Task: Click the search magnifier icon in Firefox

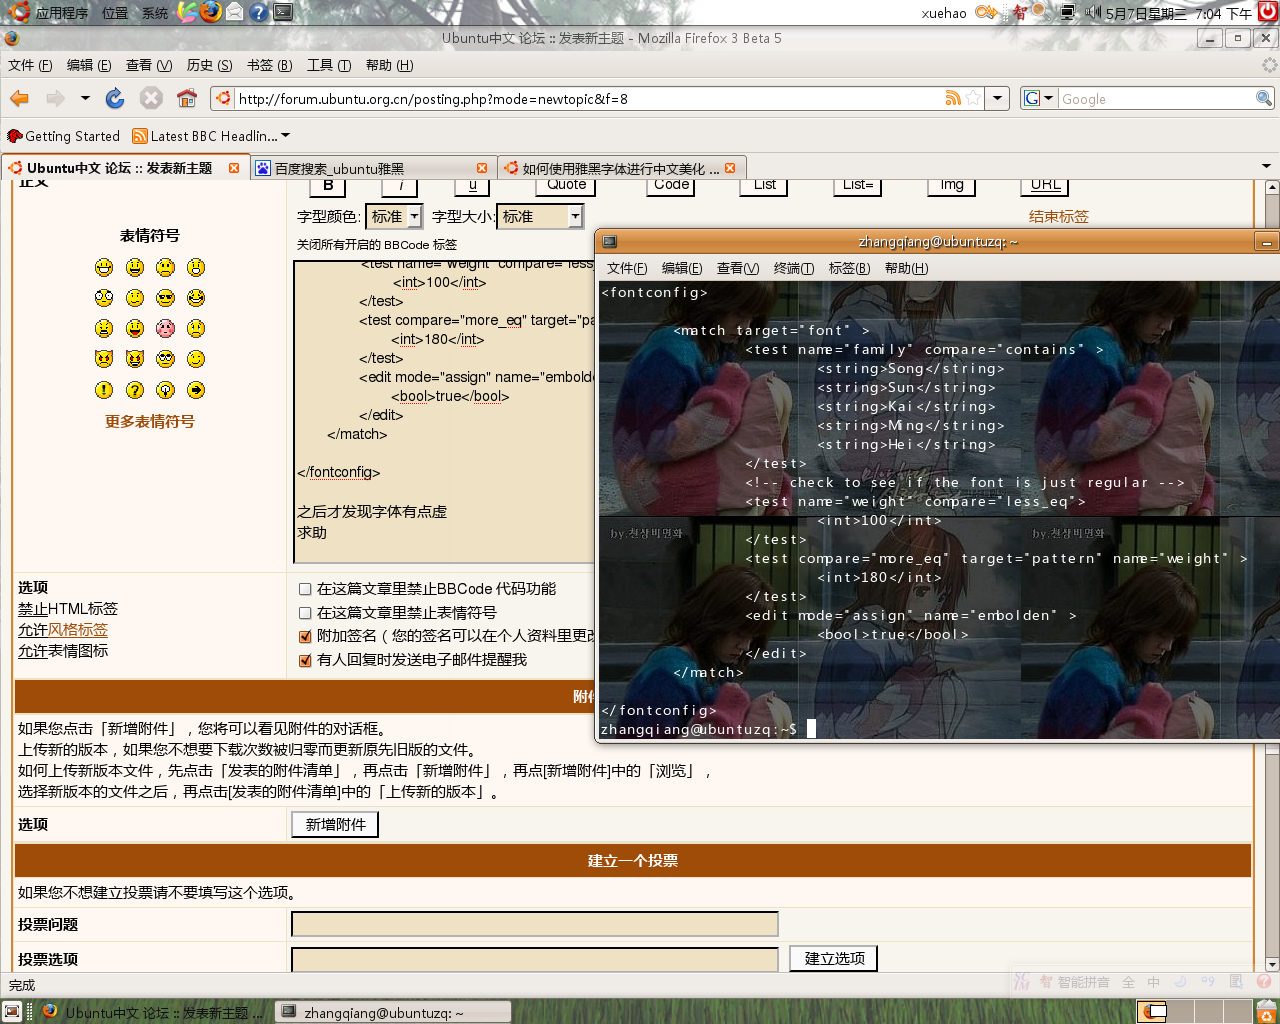Action: coord(1264,98)
